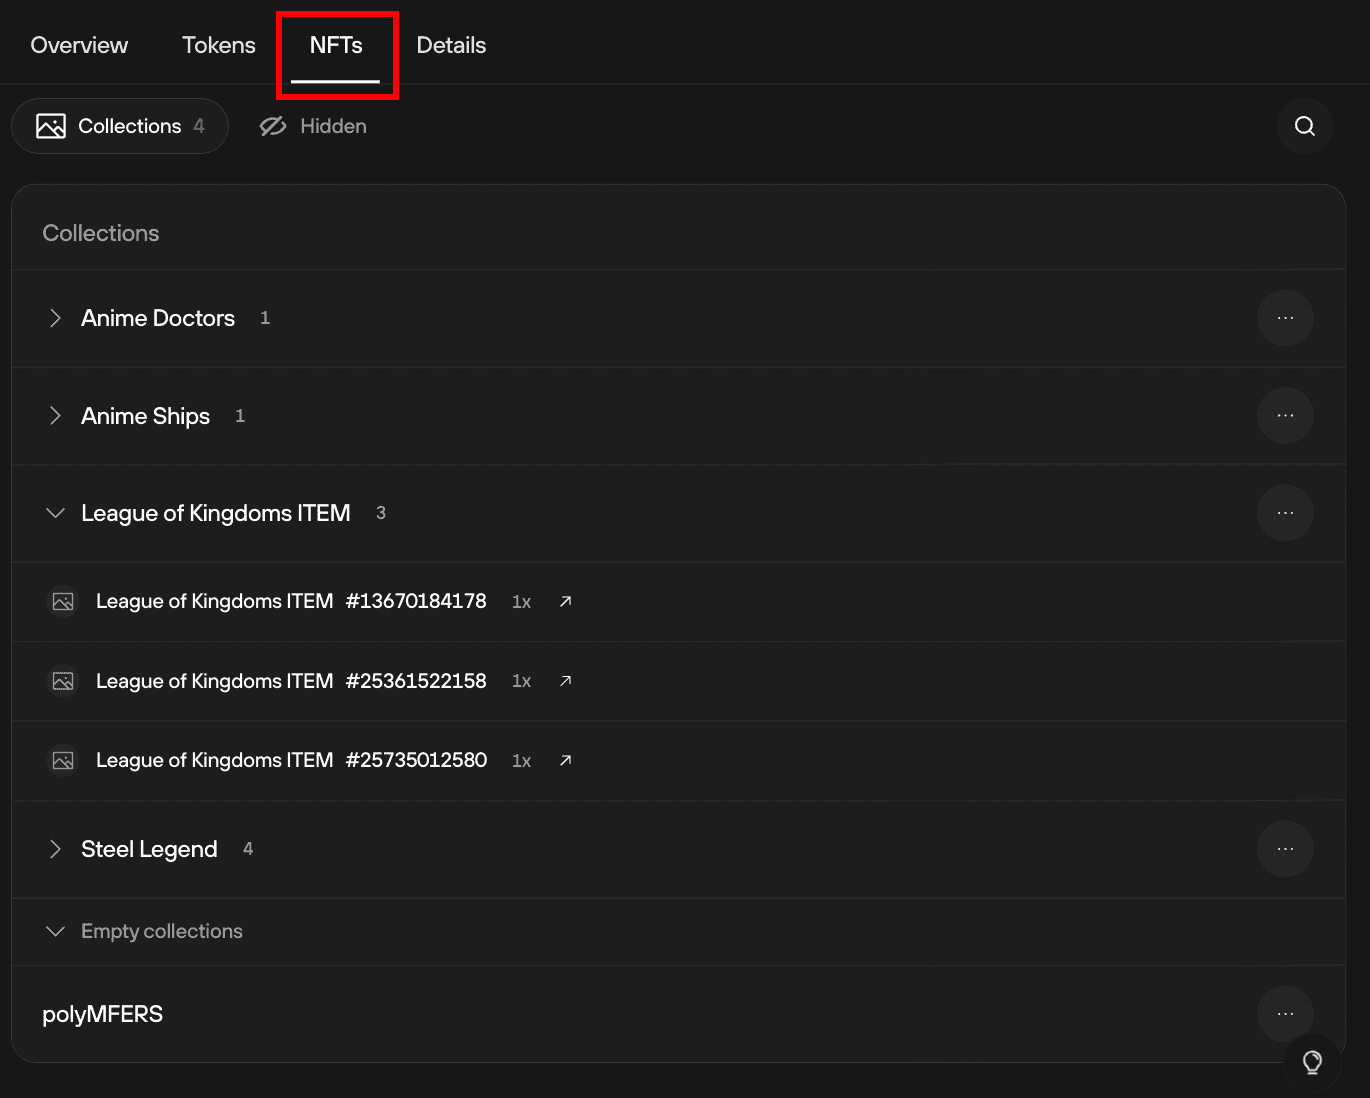Screen dimensions: 1370x1098
Task: Open Anime Doctors more options menu
Action: tap(1285, 318)
